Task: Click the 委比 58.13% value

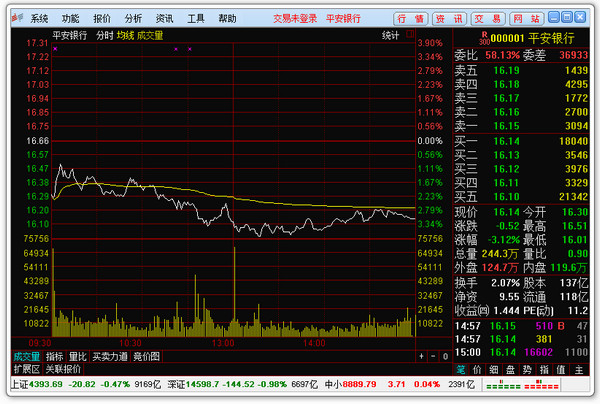Action: 502,55
